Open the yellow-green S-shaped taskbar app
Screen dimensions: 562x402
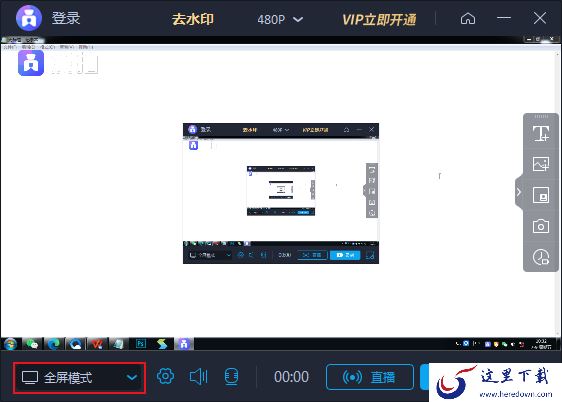(162, 344)
